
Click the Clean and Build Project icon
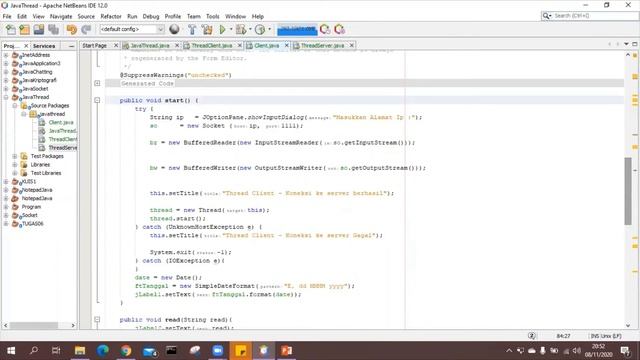point(207,29)
